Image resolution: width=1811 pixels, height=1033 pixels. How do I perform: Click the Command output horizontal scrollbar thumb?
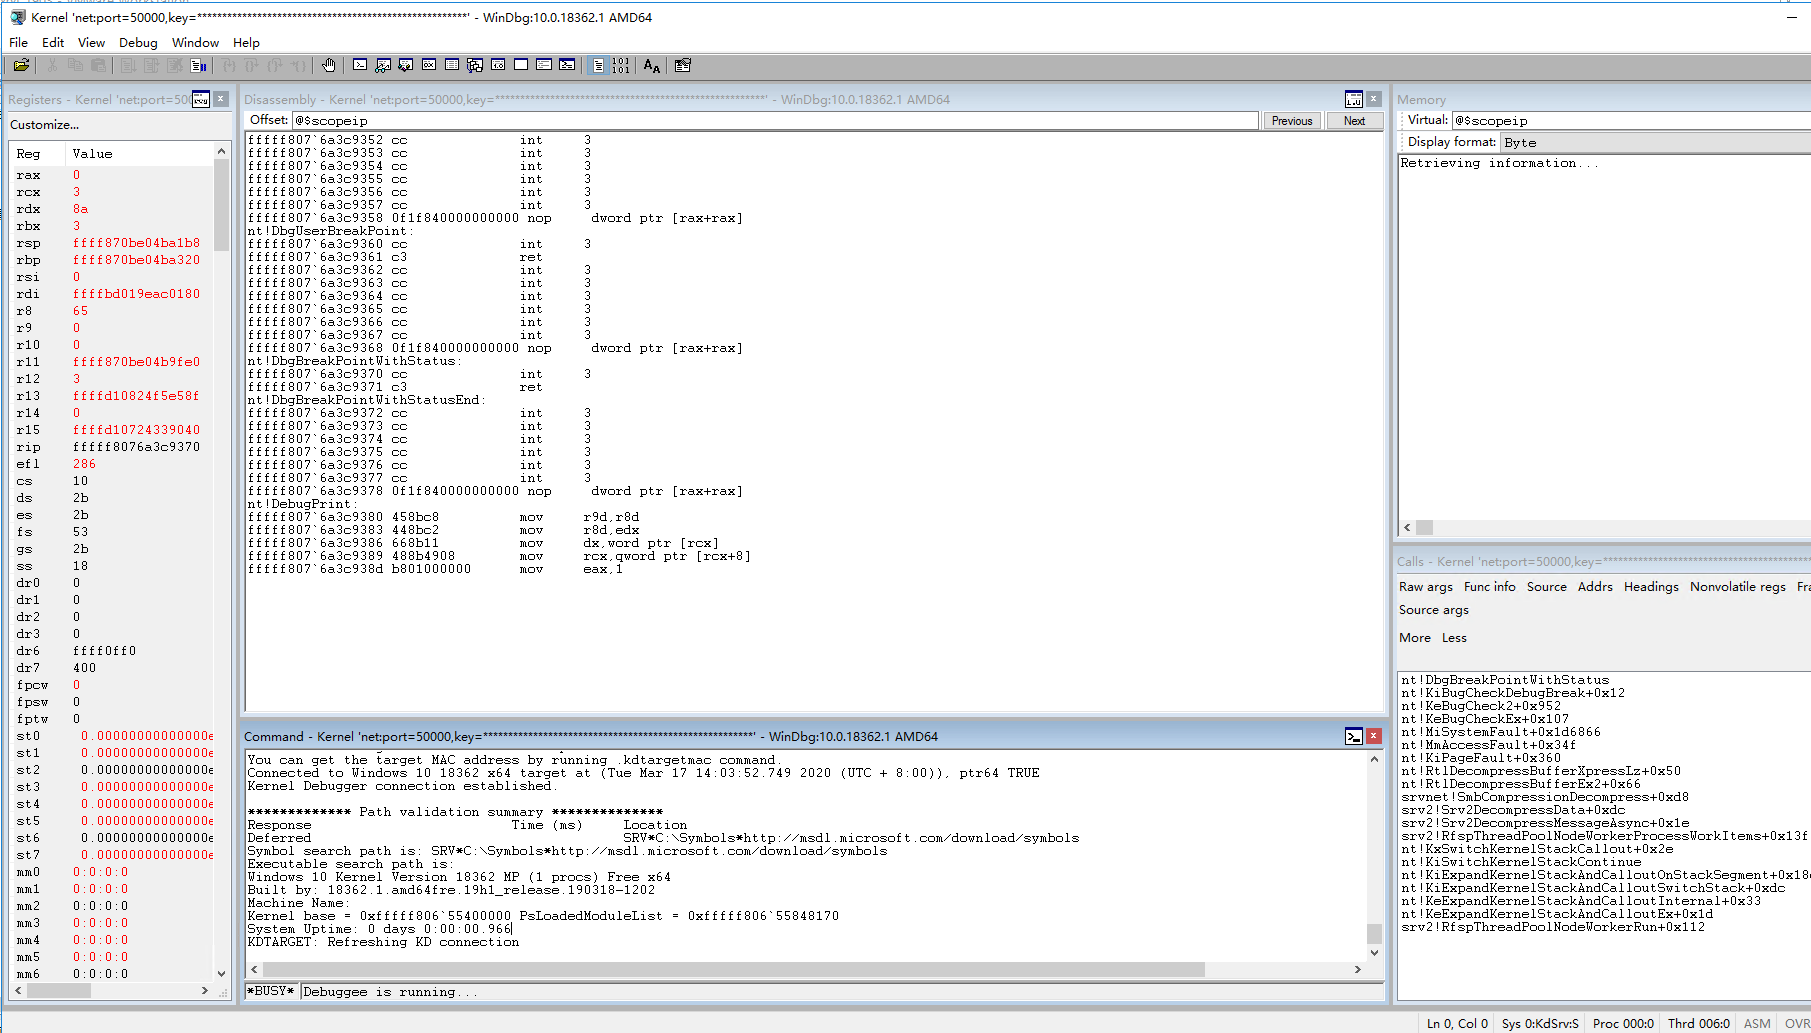tap(733, 969)
